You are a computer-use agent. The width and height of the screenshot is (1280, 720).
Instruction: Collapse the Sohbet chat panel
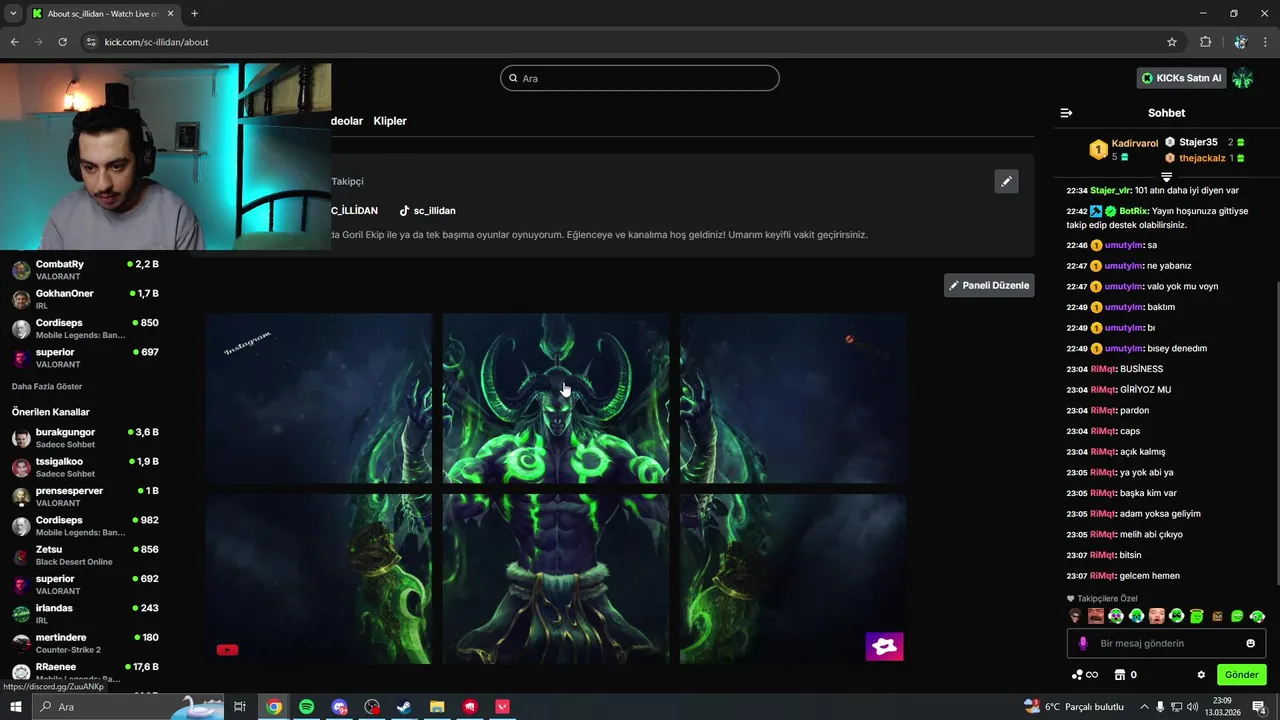tap(1066, 113)
